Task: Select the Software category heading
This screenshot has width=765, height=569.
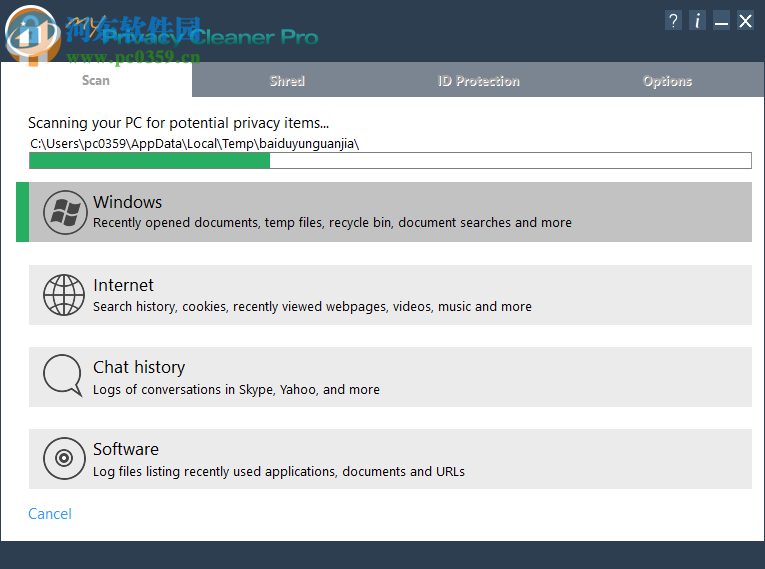Action: pyautogui.click(x=126, y=449)
